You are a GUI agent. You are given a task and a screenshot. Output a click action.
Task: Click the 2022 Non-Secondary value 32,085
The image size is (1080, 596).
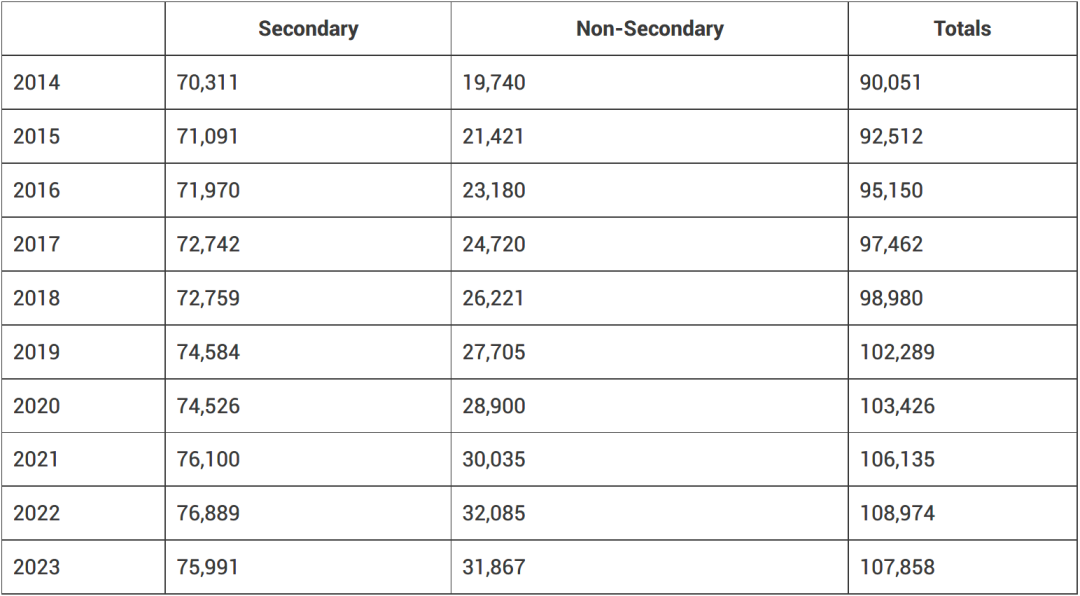tap(494, 513)
